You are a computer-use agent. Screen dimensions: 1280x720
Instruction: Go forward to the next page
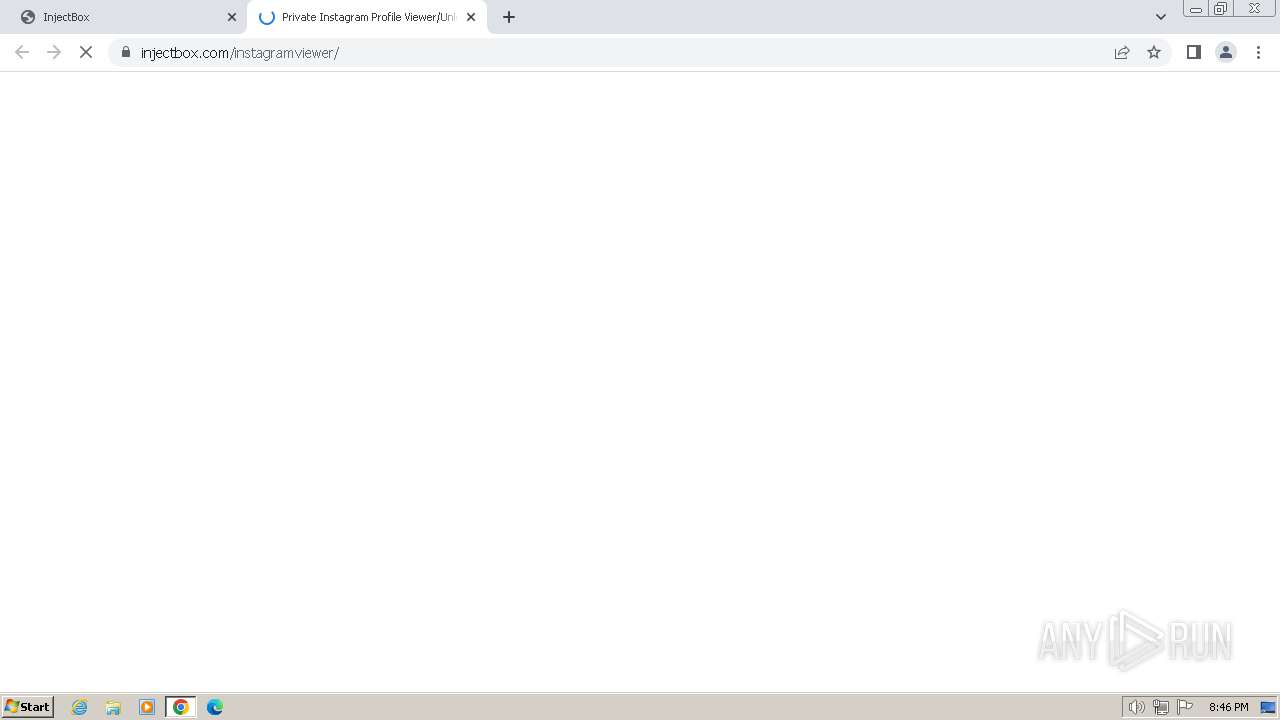point(54,52)
